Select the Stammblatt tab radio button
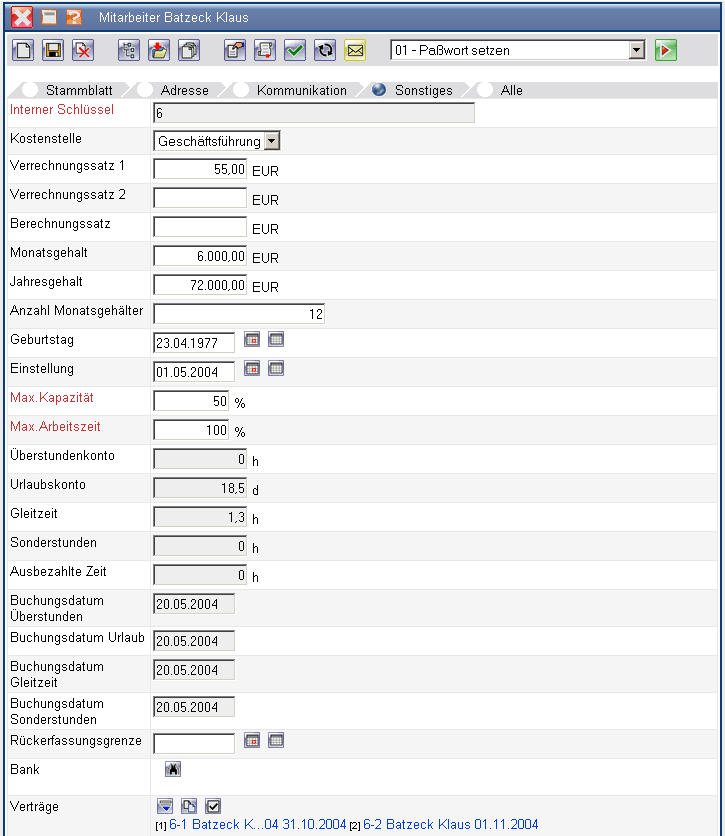 click(x=30, y=90)
